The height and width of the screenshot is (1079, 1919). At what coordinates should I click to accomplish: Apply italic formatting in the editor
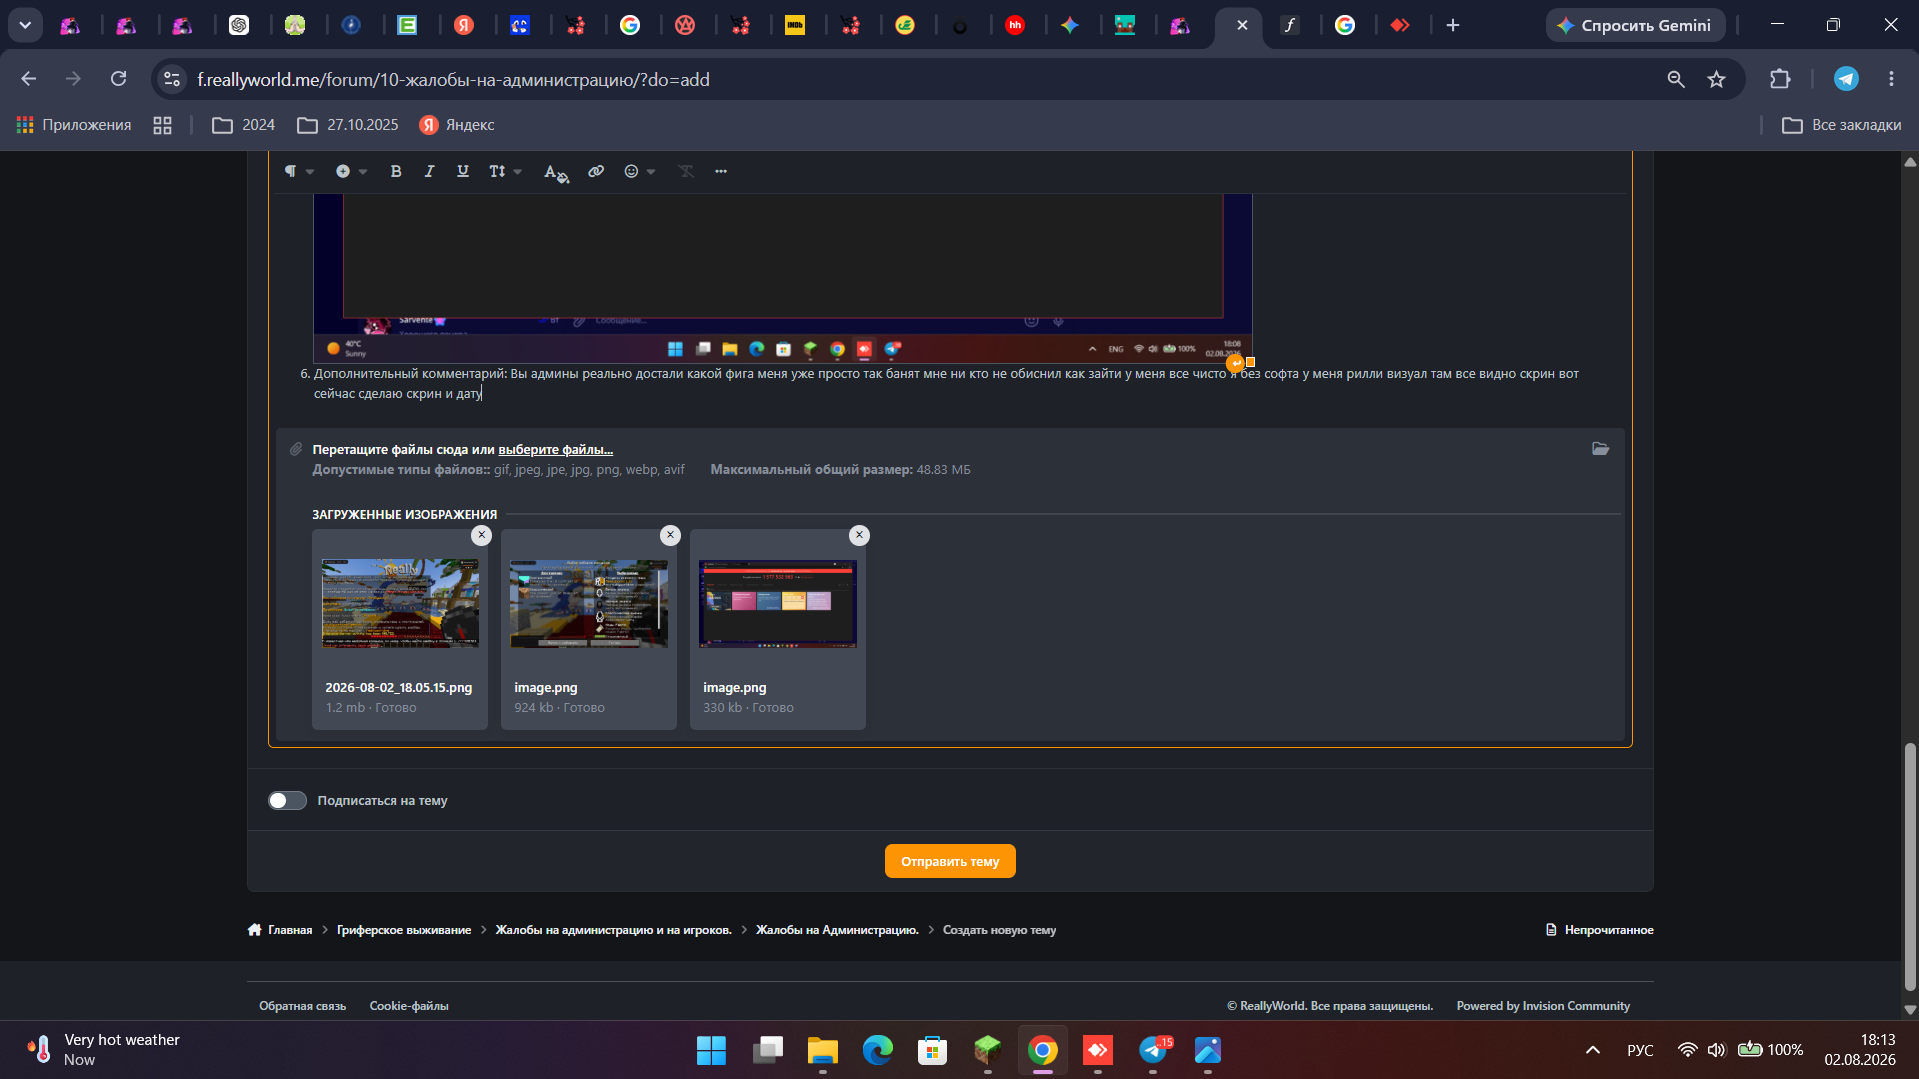click(429, 171)
